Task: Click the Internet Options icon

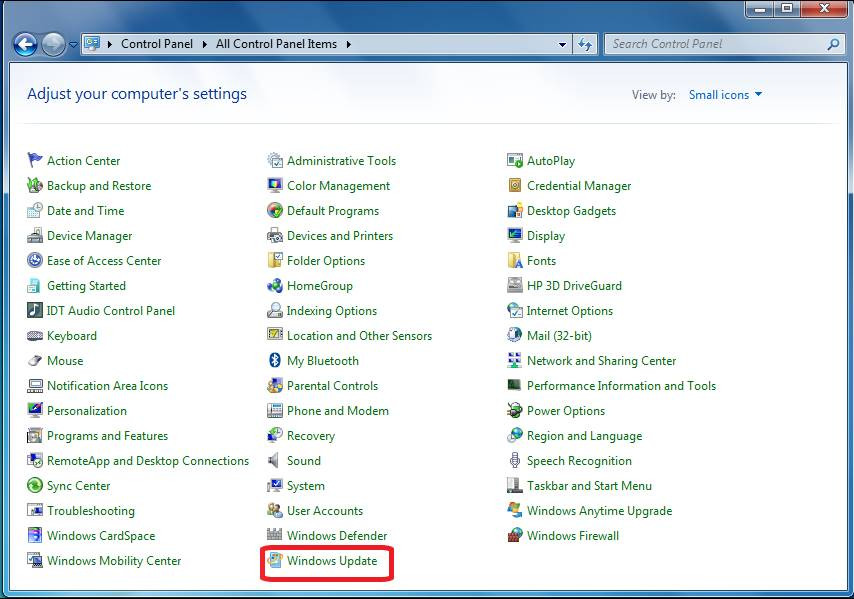Action: coord(515,310)
